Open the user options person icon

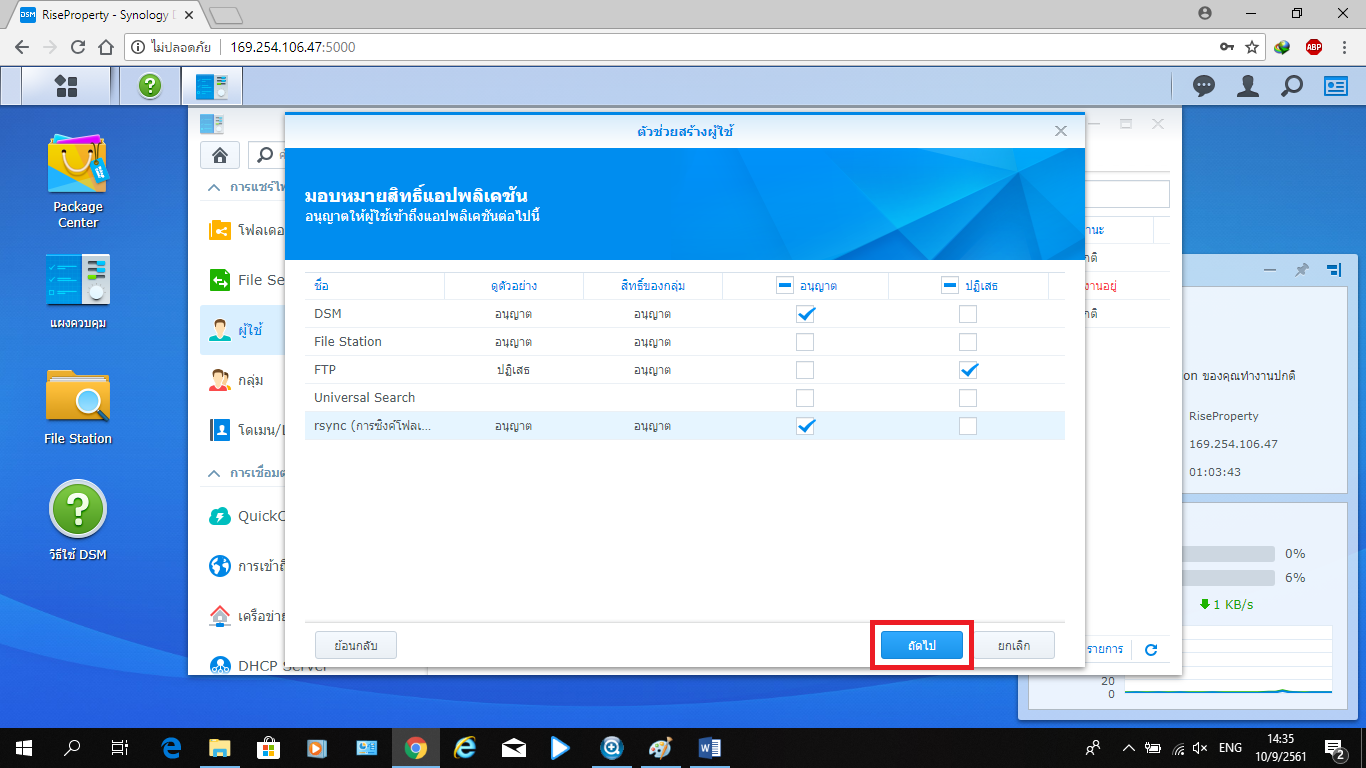click(1247, 87)
